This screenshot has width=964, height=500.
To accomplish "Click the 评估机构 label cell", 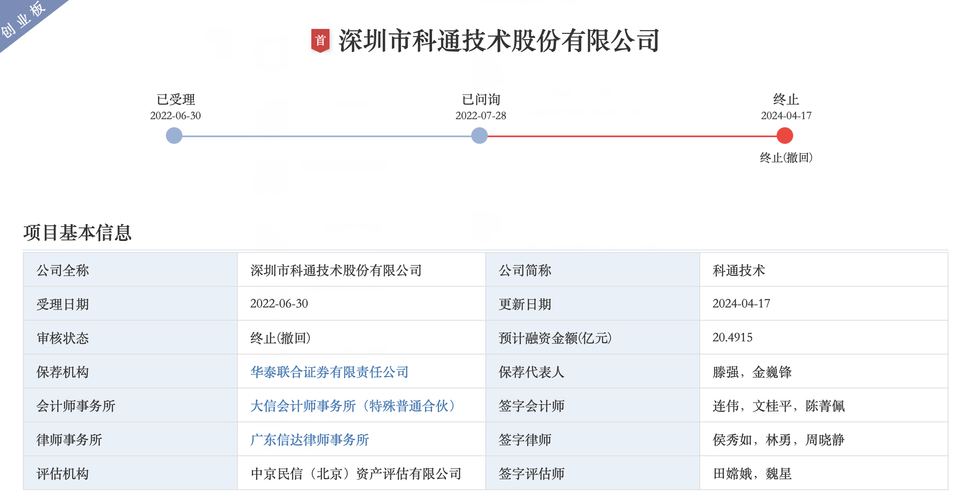I will [x=130, y=473].
